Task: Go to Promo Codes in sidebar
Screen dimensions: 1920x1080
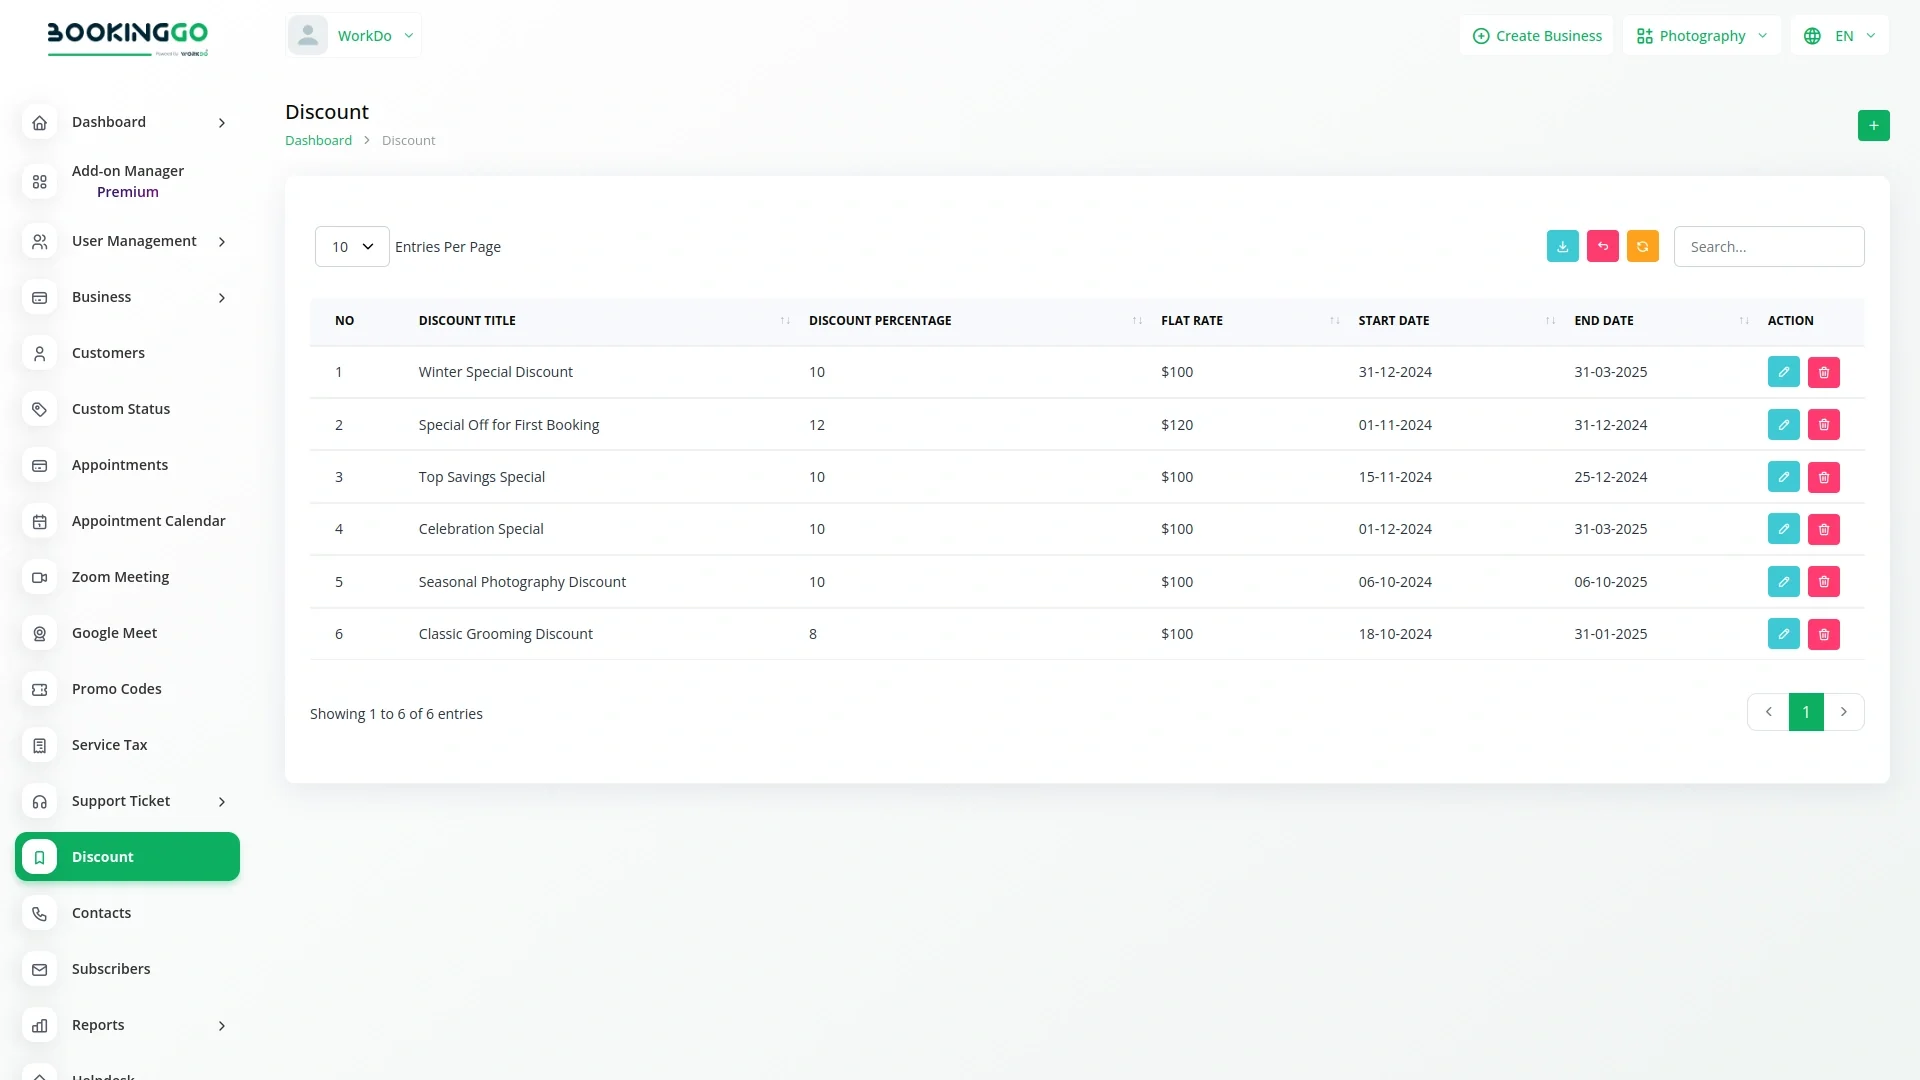Action: click(x=116, y=689)
